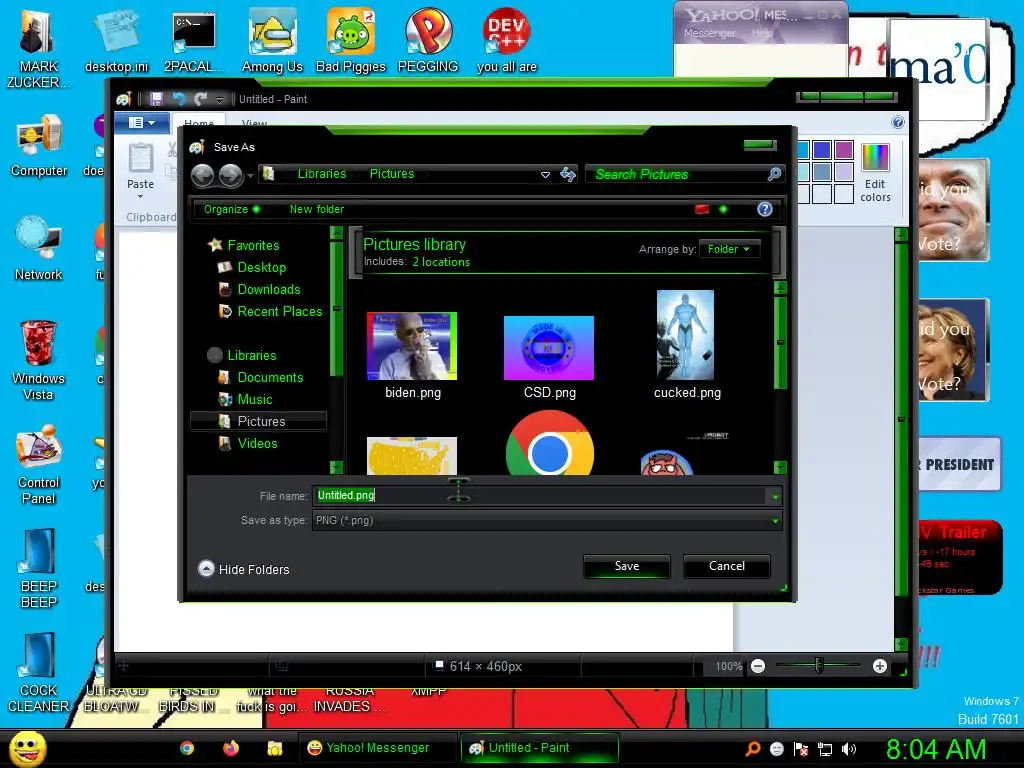Click Hide Folders toggle button
The image size is (1024, 768).
pos(244,569)
